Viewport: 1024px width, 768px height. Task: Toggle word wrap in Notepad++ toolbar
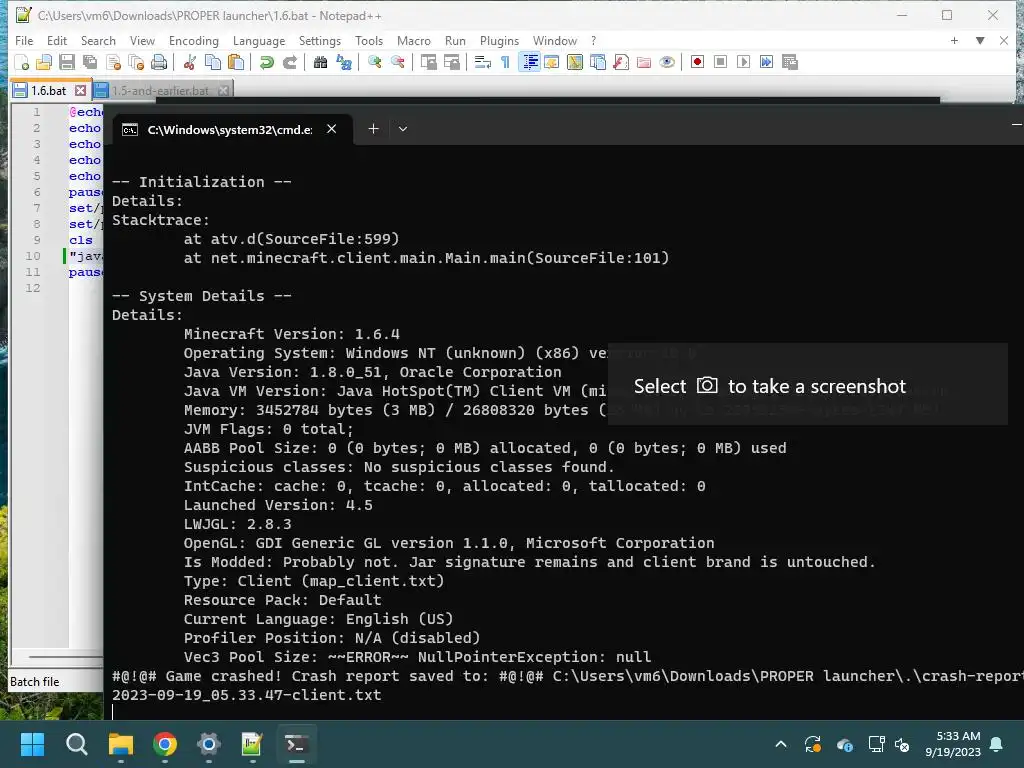click(x=483, y=62)
